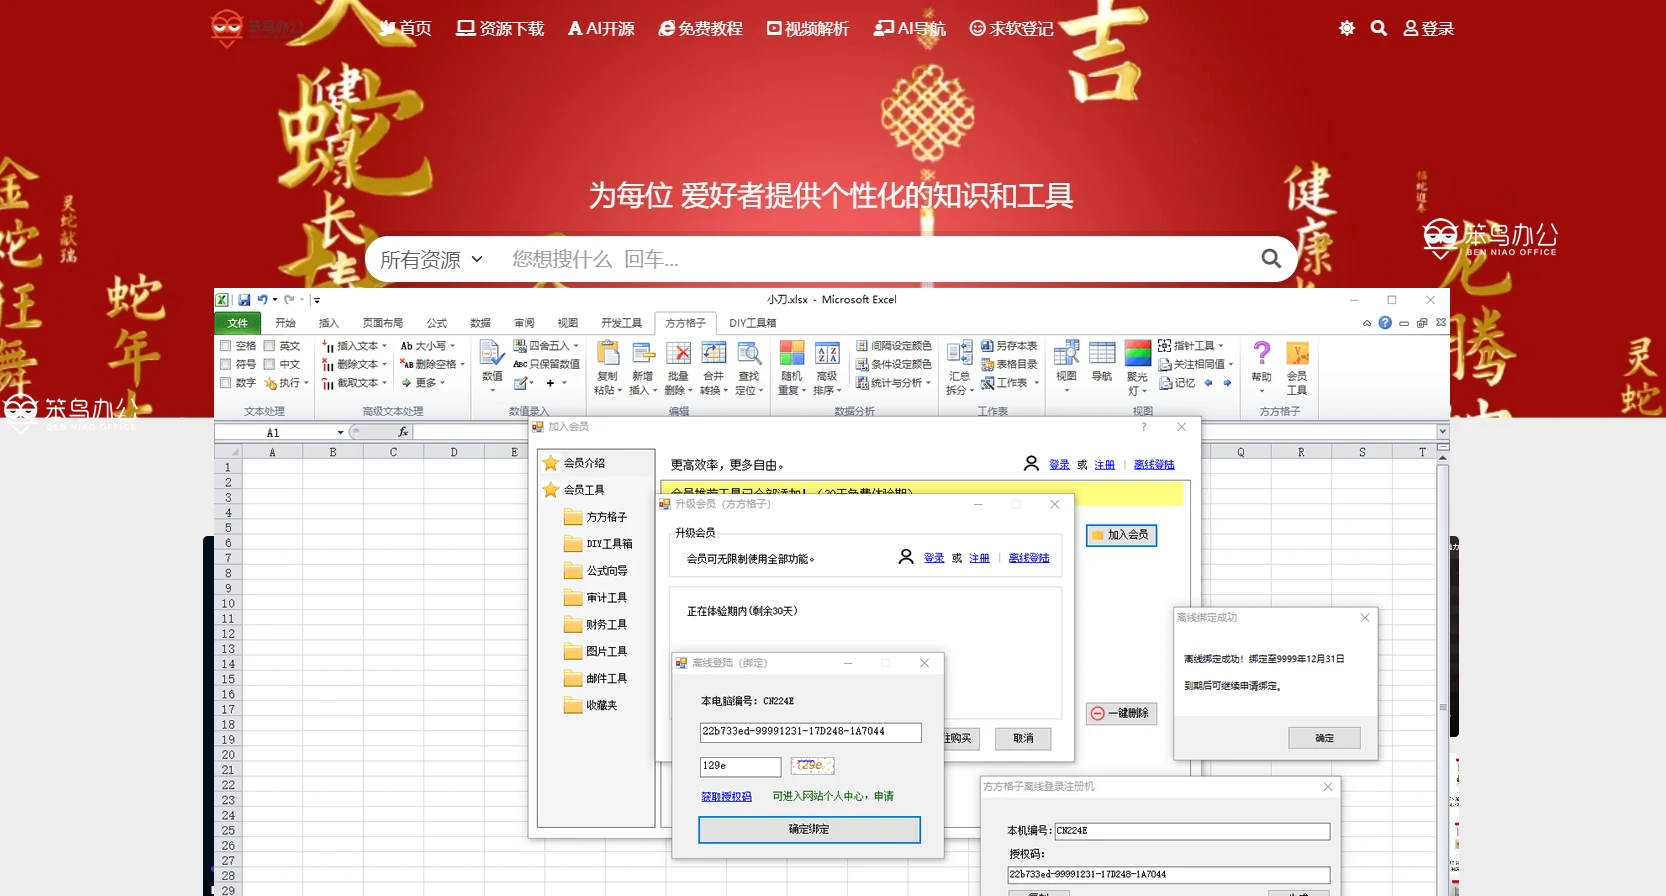Click the blue Excel help icon
The image size is (1666, 896).
(x=1385, y=322)
